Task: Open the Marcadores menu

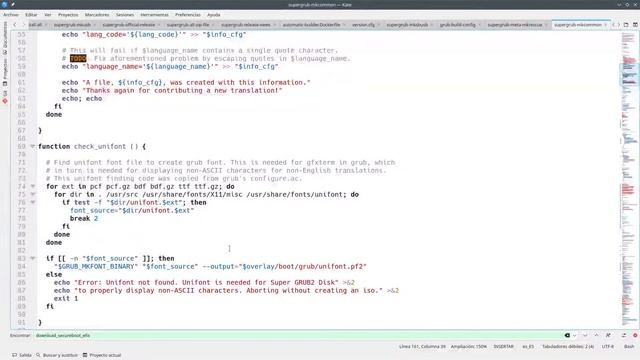Action: point(97,15)
